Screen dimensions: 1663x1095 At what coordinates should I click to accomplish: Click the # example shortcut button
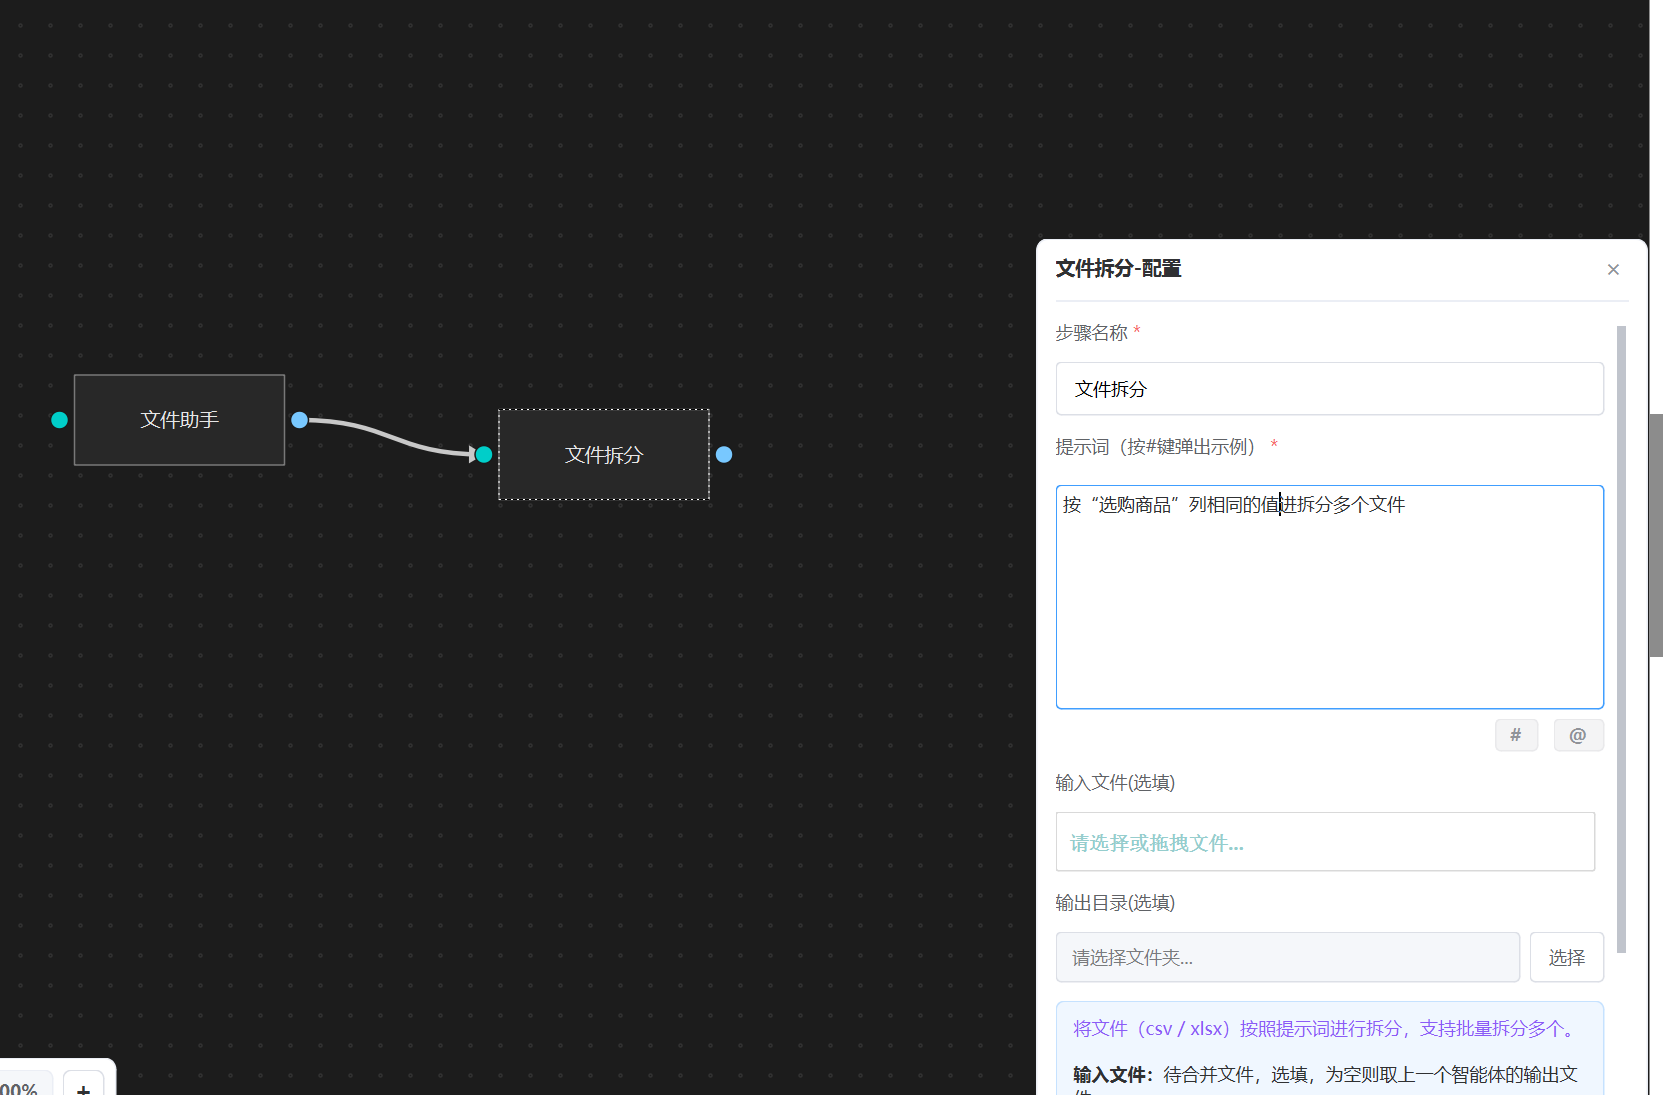(1516, 735)
